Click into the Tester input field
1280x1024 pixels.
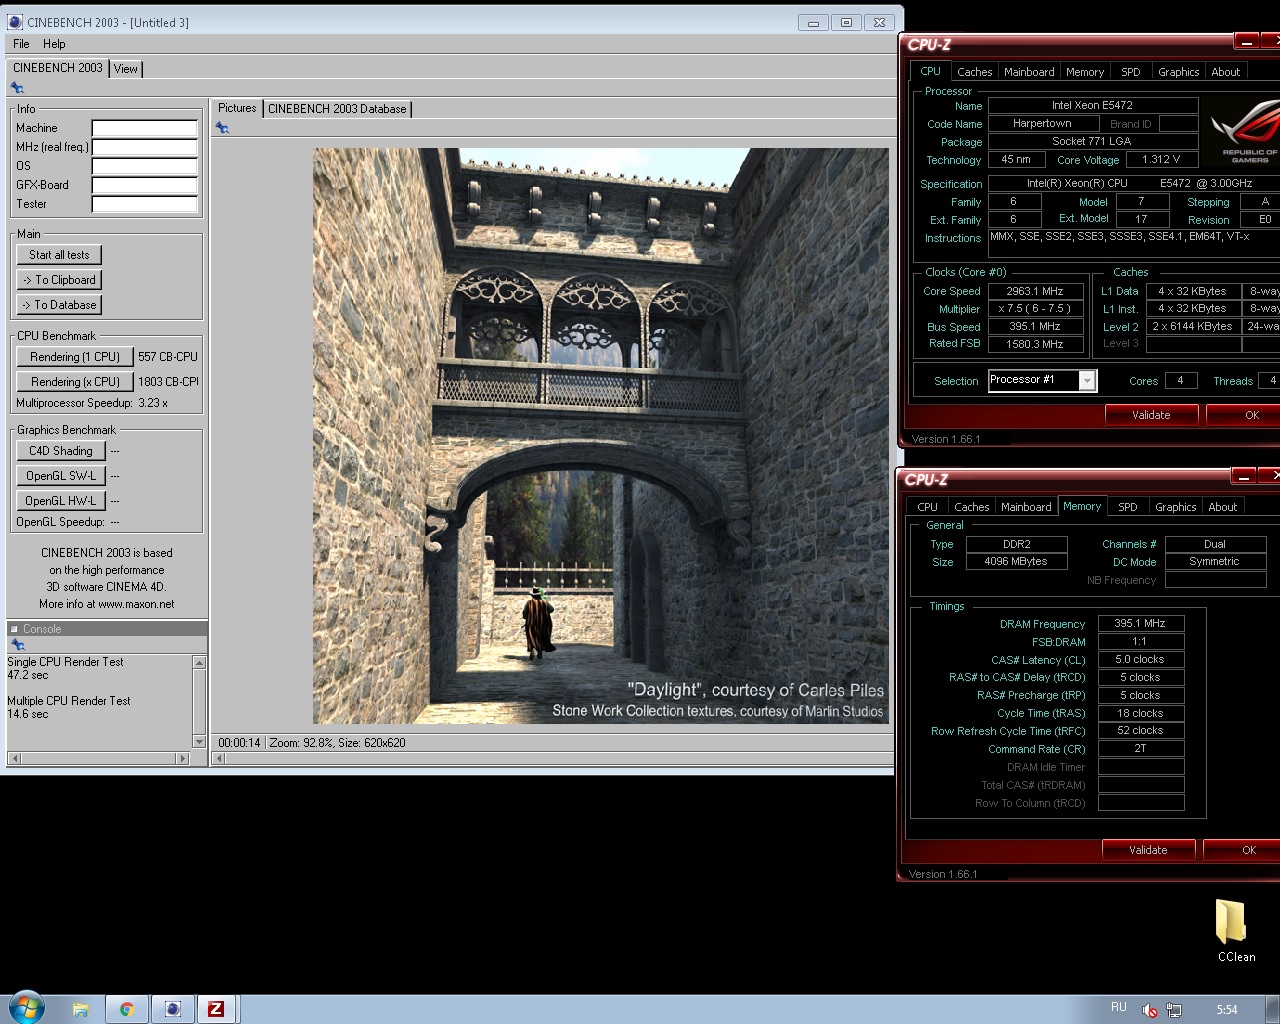pyautogui.click(x=145, y=204)
